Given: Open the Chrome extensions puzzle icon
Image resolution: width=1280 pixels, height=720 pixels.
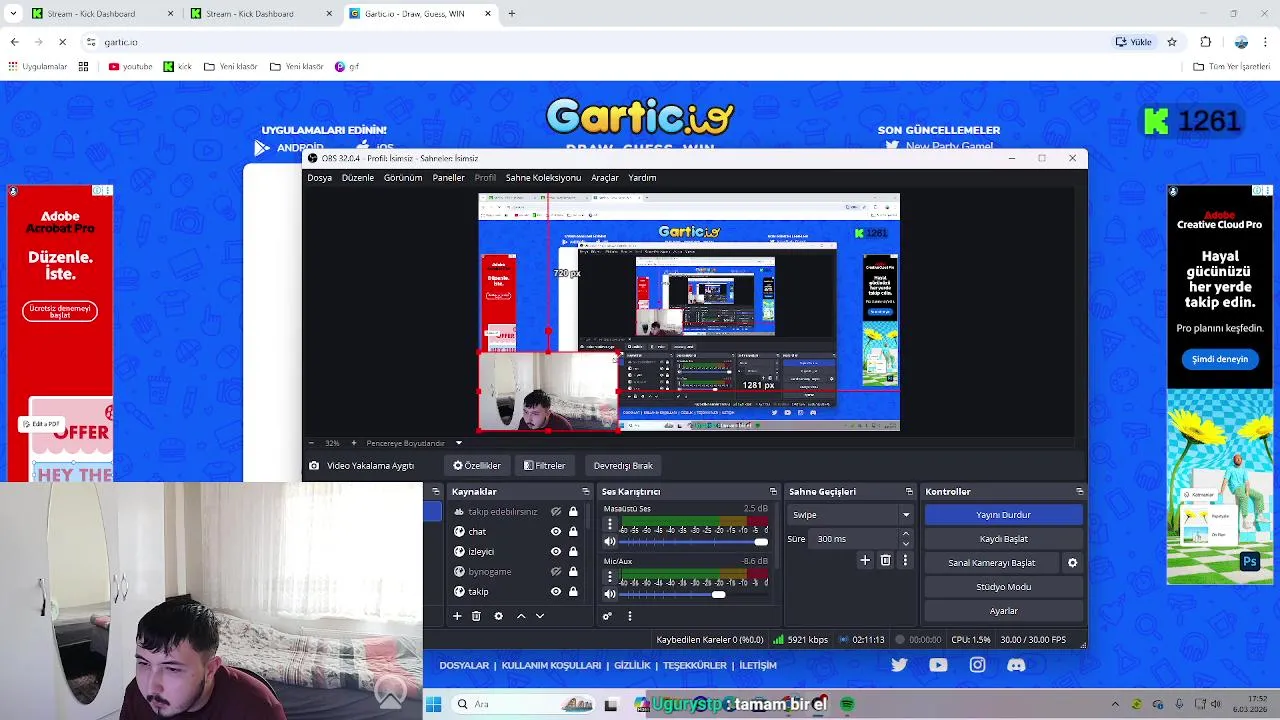Looking at the screenshot, I should click(1205, 42).
